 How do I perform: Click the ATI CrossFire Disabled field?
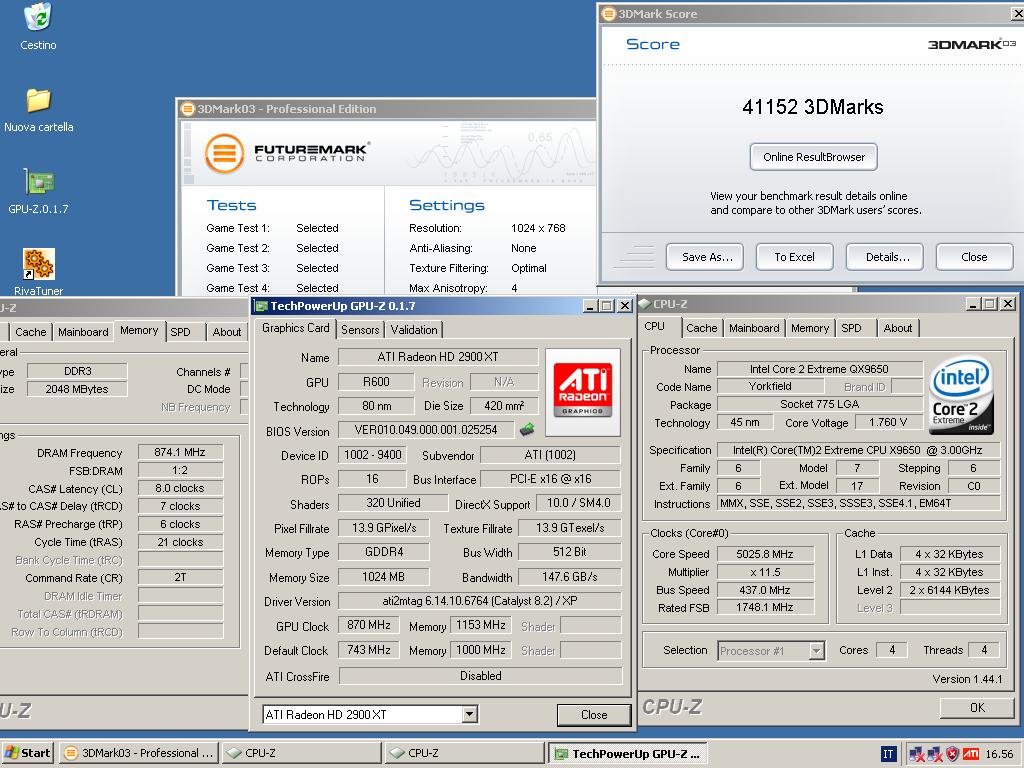click(480, 676)
